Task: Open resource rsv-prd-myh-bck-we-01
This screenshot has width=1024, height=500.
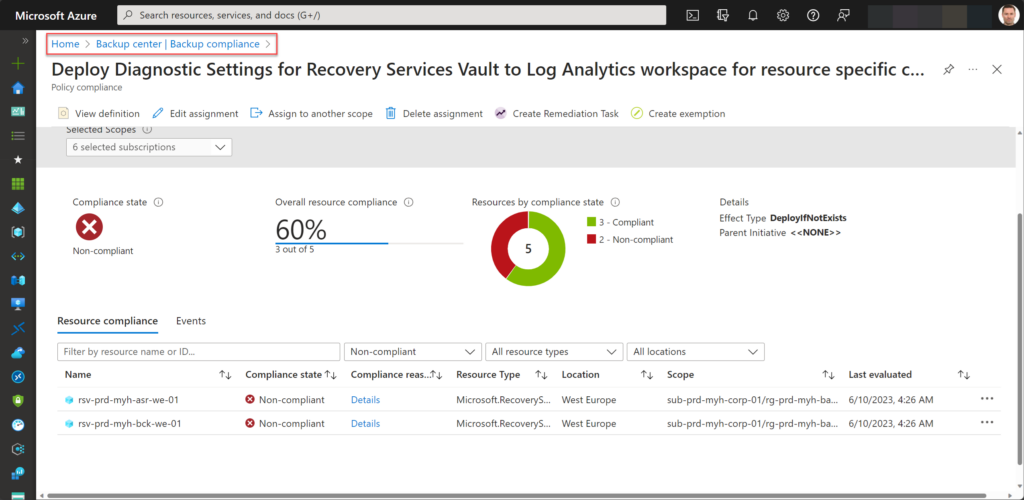Action: click(129, 423)
